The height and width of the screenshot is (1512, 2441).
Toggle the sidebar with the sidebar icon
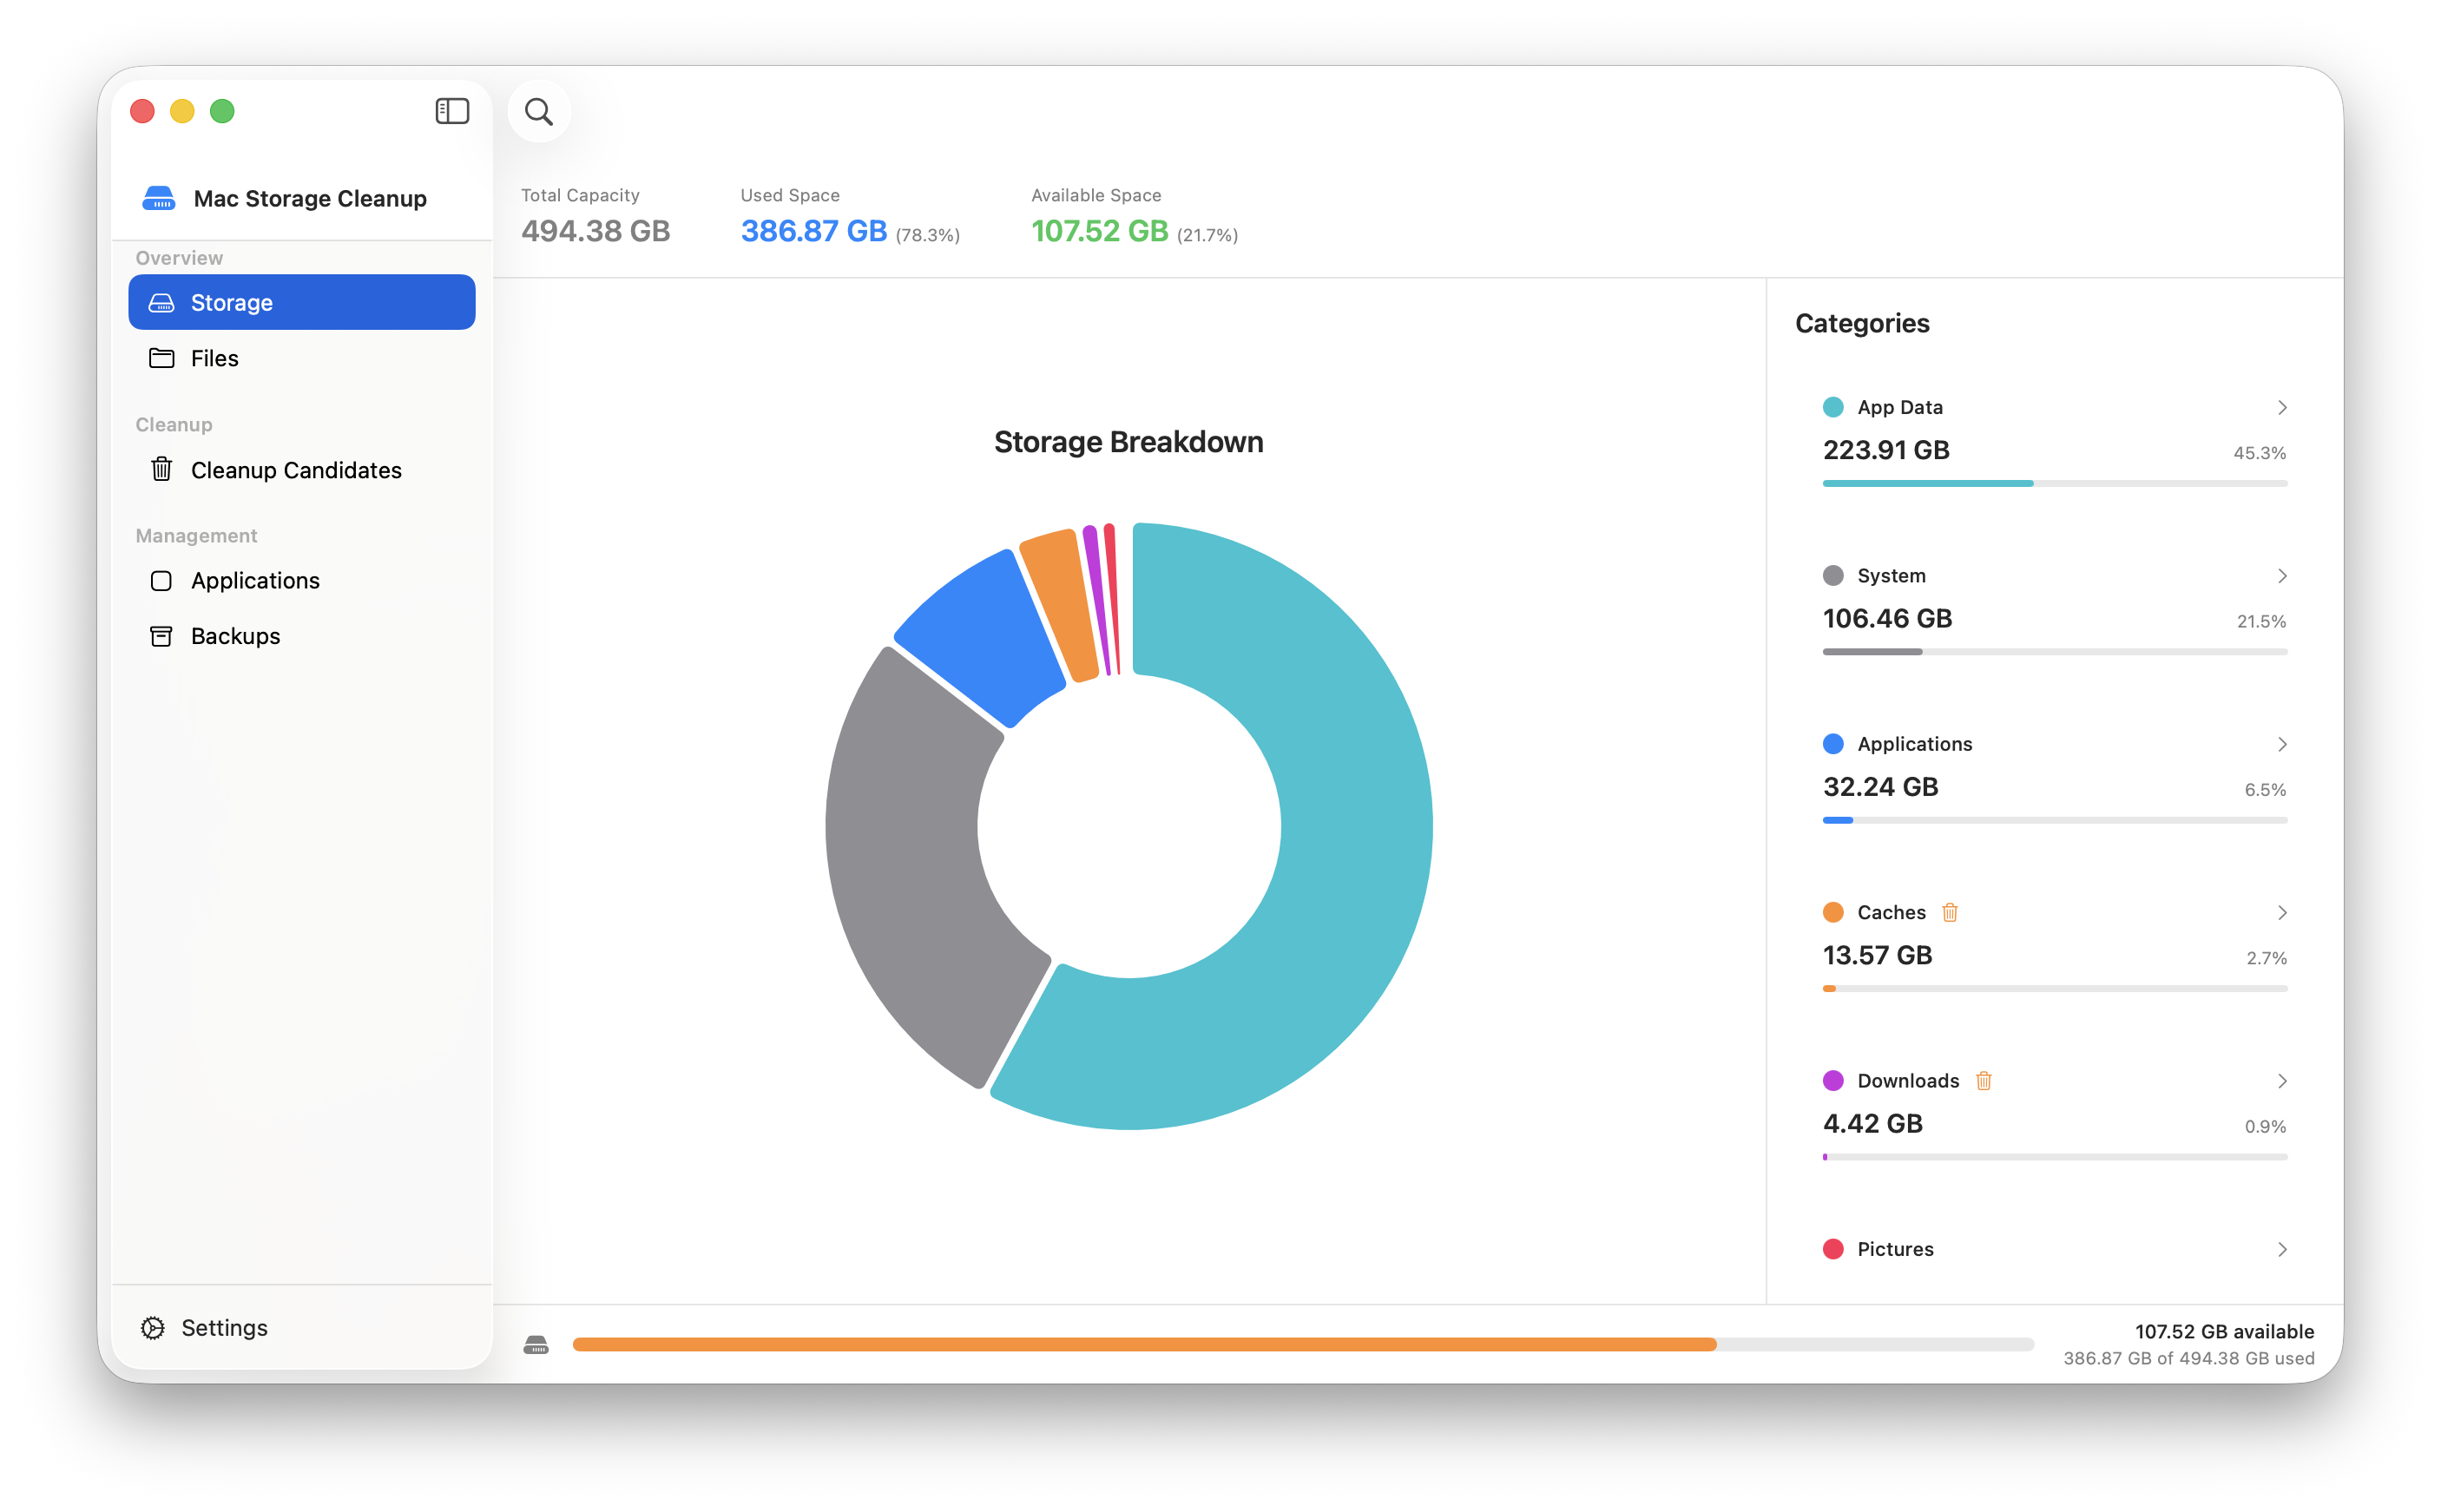(x=452, y=111)
